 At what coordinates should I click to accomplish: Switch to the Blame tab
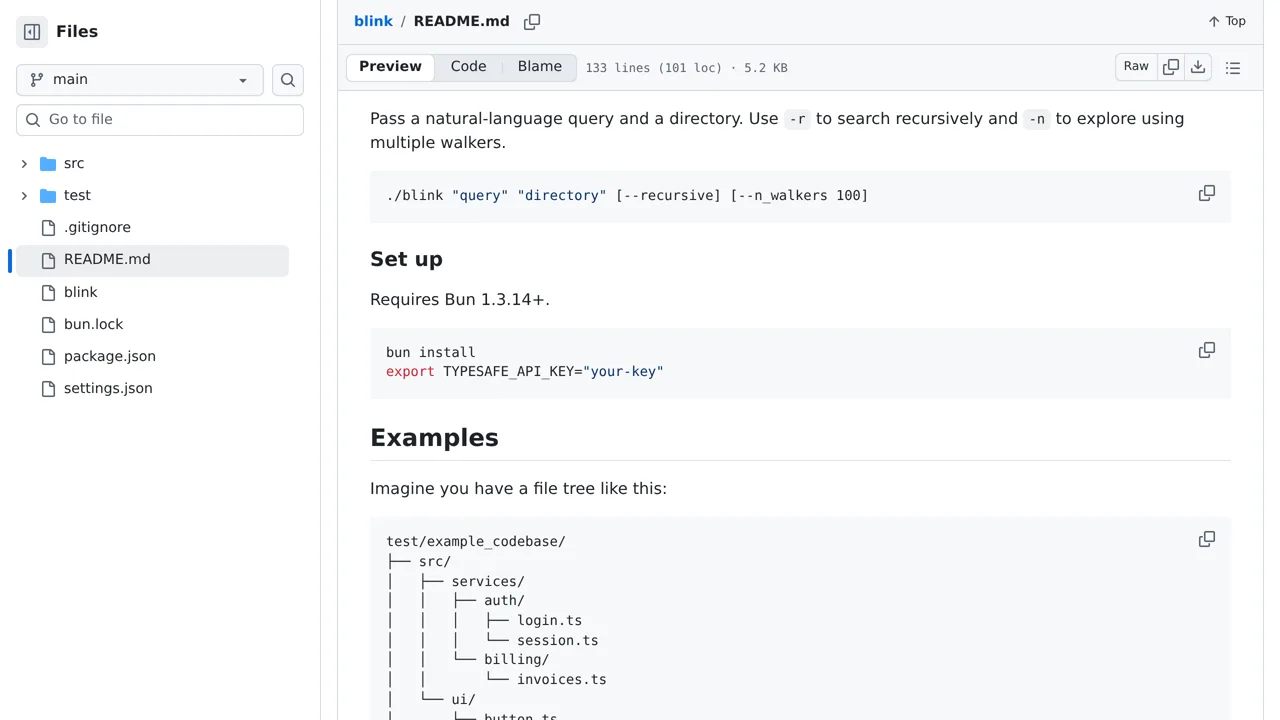pos(540,67)
